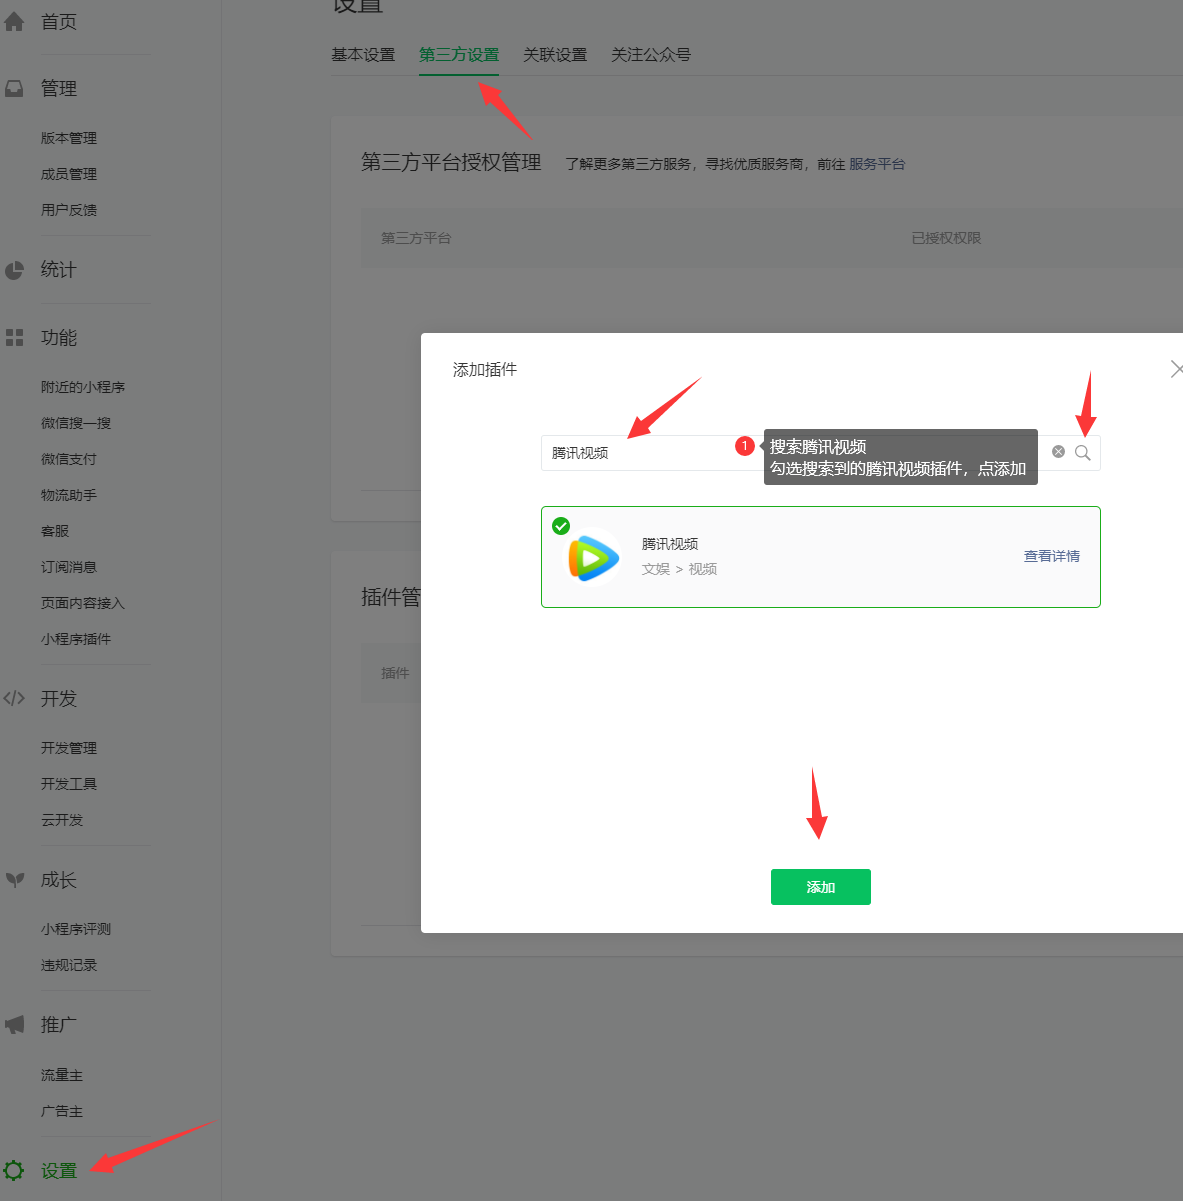Click the 腾讯视频 plugin name text
This screenshot has width=1183, height=1201.
pyautogui.click(x=670, y=544)
